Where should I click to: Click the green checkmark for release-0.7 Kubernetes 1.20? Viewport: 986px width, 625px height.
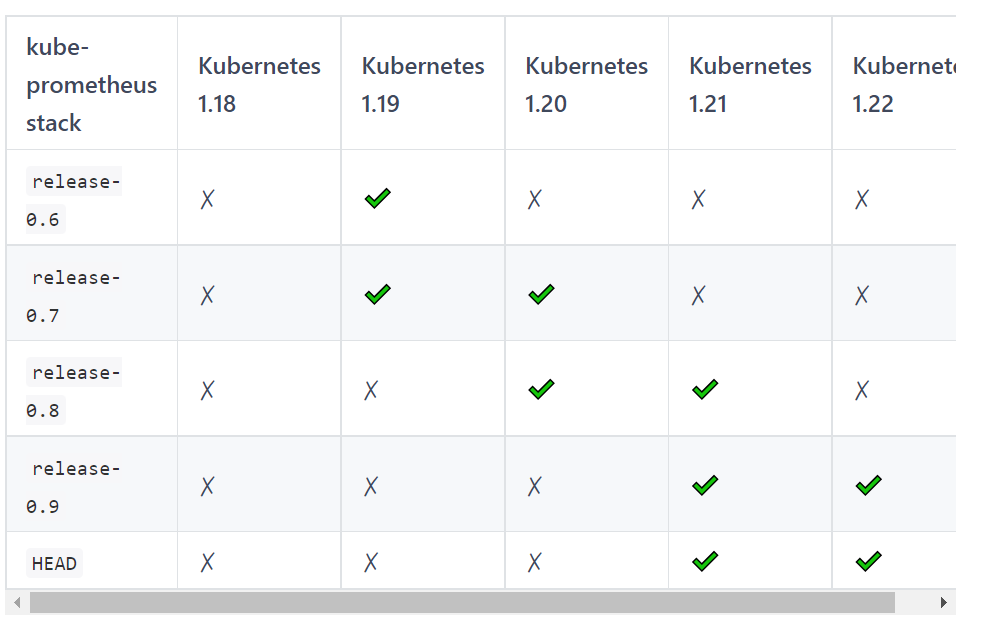click(541, 294)
